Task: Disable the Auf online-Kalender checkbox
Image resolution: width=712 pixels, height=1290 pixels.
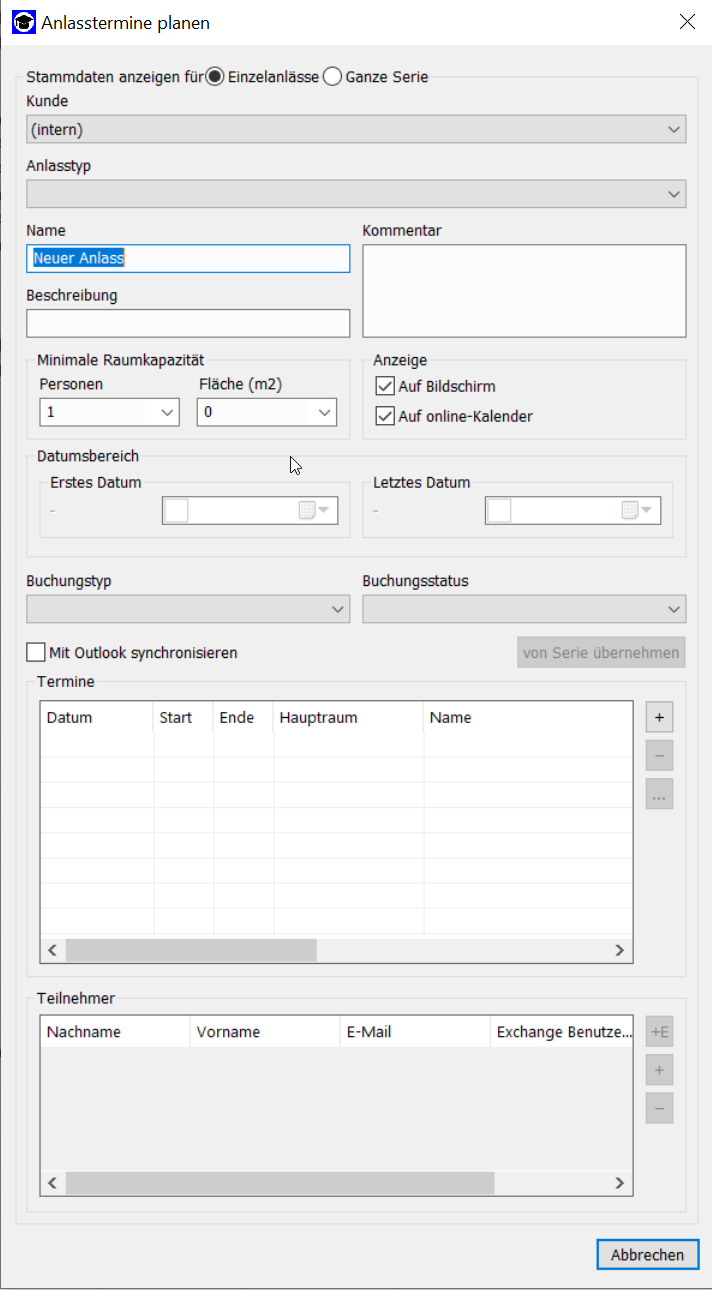Action: [385, 416]
